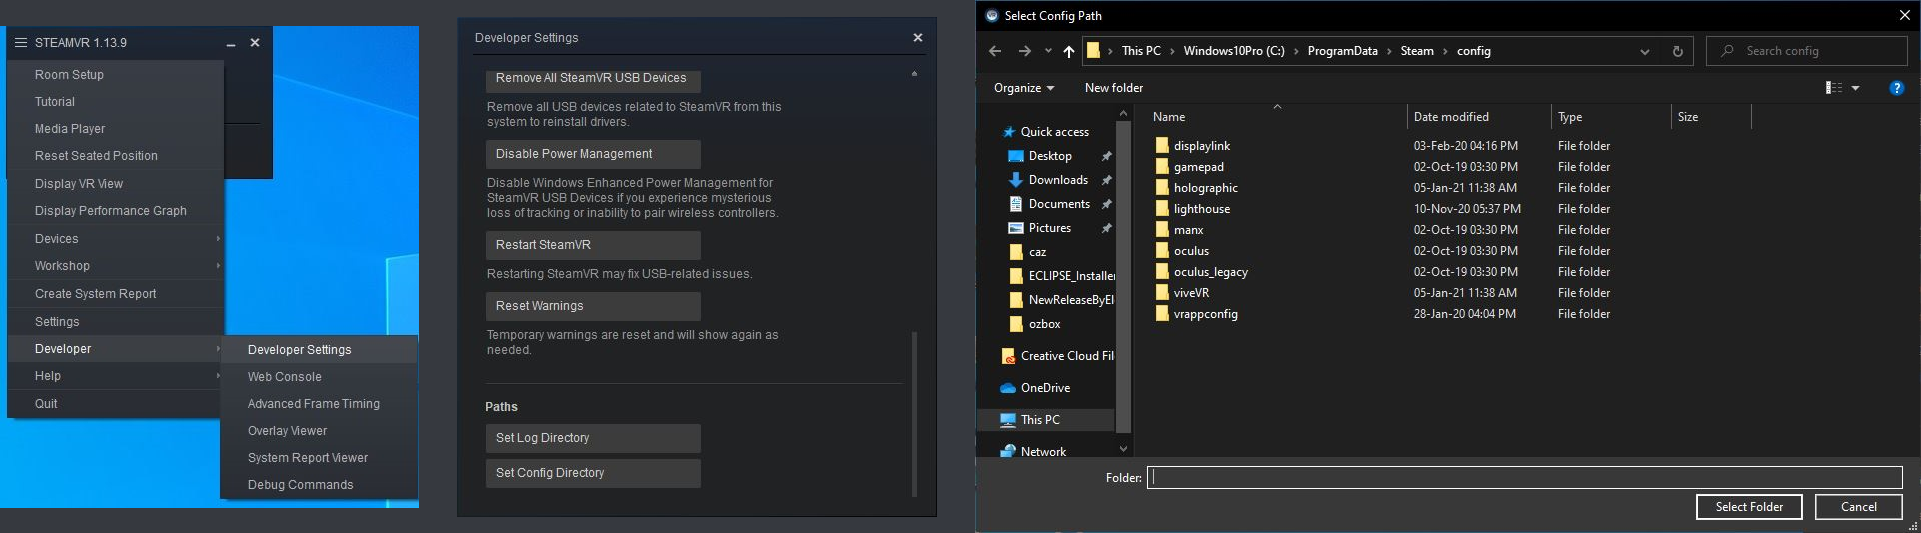Viewport: 1921px width, 533px height.
Task: Open the Organize dropdown
Action: coord(1023,88)
